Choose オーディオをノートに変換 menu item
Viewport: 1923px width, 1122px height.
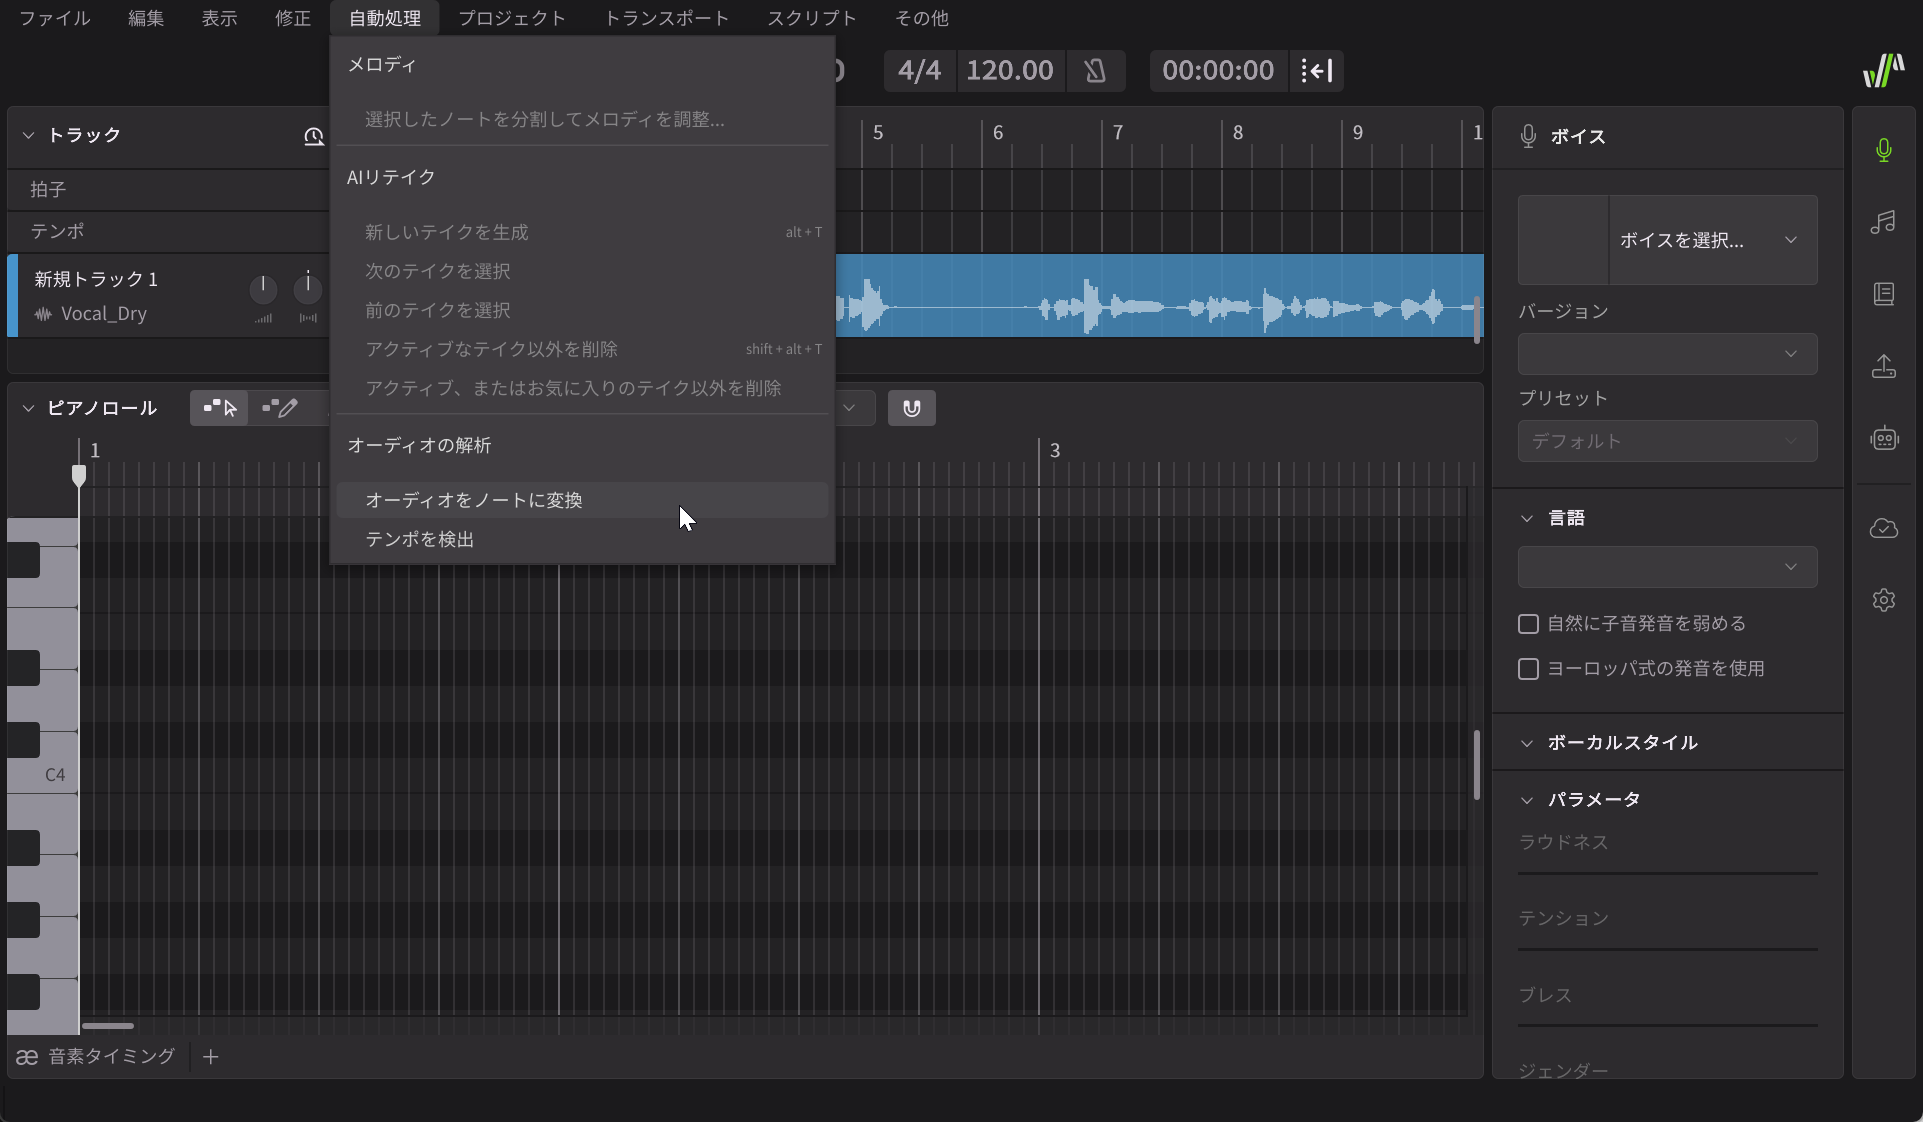pos(474,500)
